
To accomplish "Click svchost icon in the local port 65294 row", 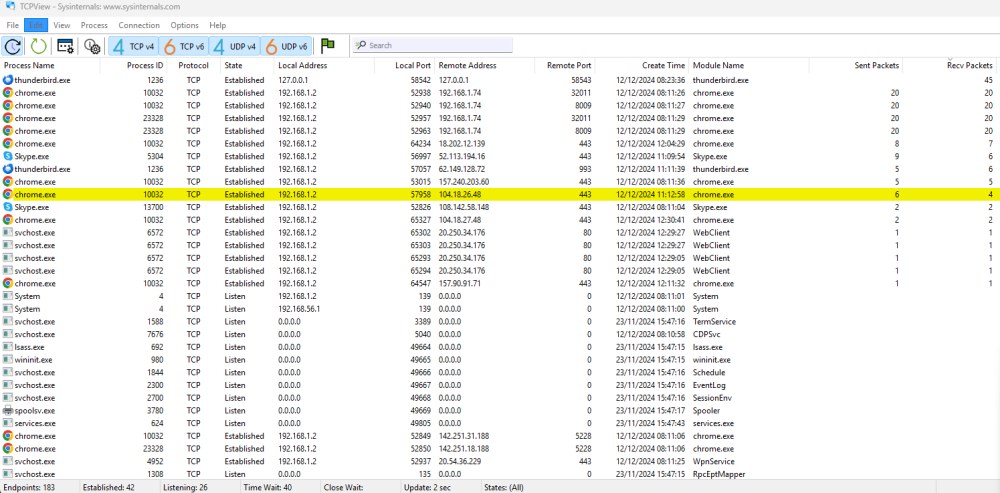I will coord(8,270).
